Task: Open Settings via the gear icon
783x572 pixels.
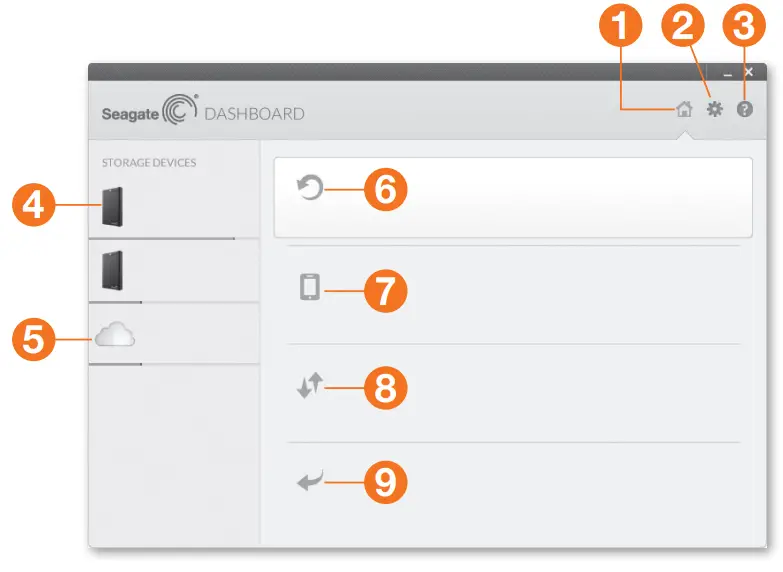Action: (715, 109)
